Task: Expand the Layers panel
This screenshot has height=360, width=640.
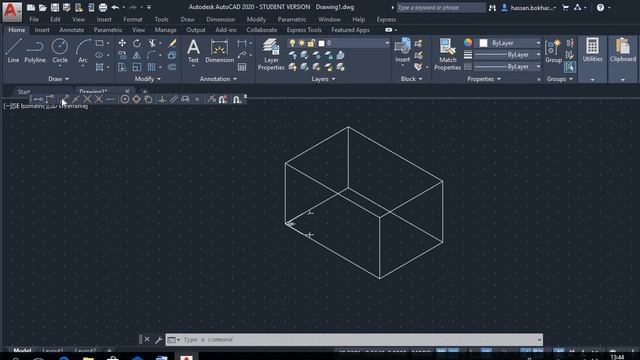Action: coord(323,79)
